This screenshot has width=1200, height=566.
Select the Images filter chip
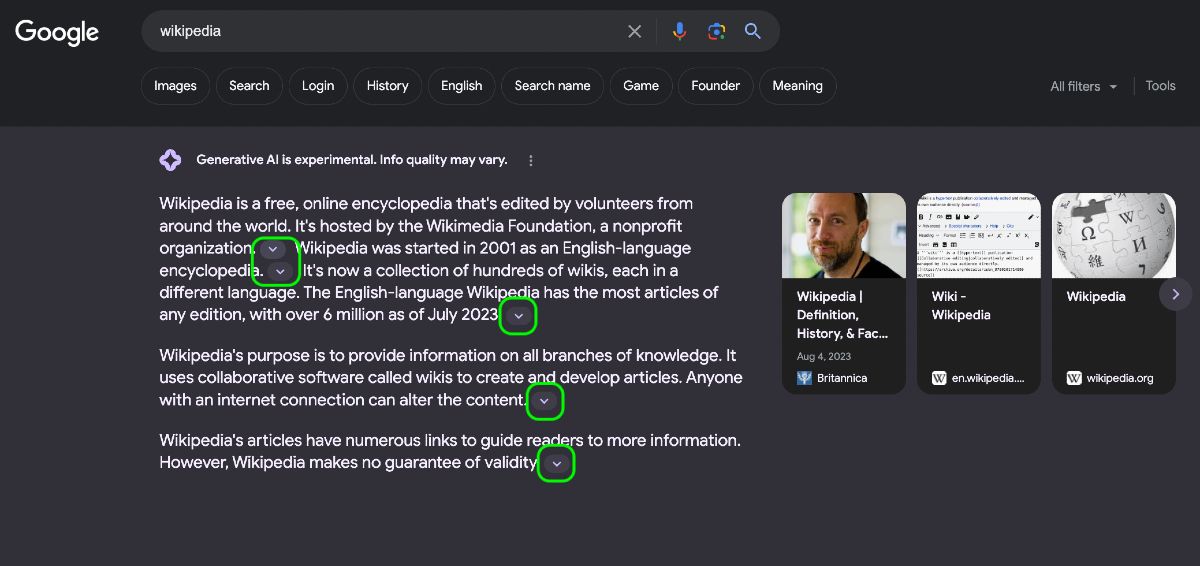pos(175,86)
